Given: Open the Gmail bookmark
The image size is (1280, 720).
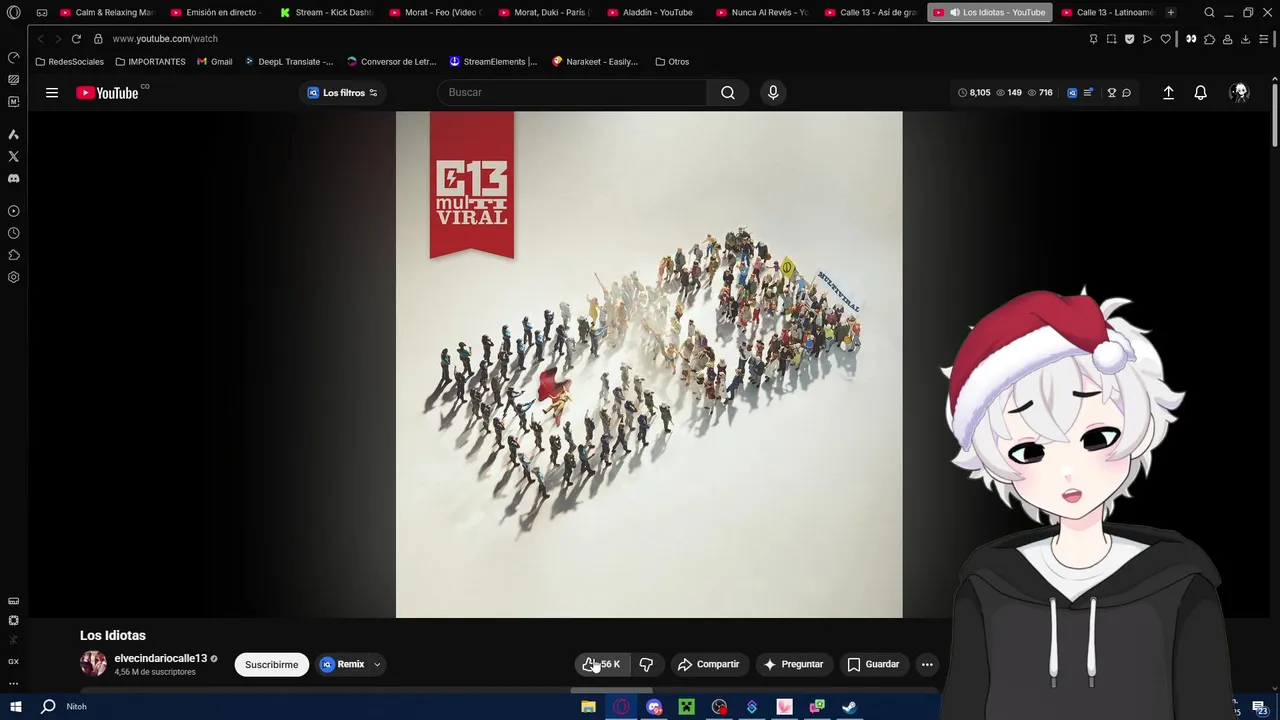Looking at the screenshot, I should (215, 62).
